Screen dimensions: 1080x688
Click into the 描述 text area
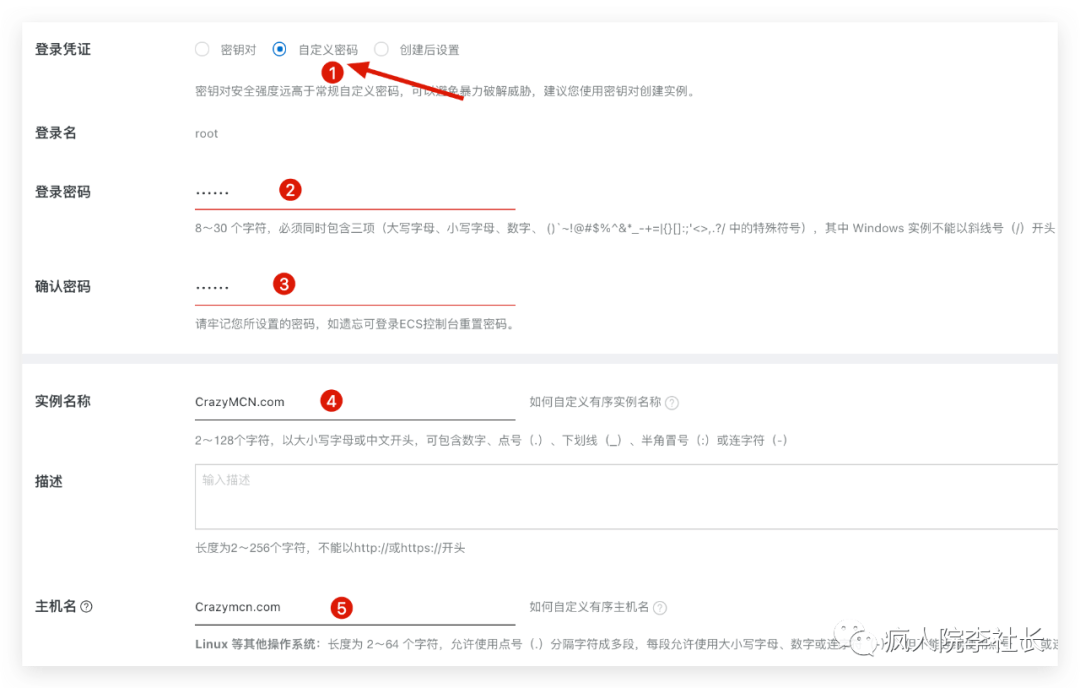point(625,496)
